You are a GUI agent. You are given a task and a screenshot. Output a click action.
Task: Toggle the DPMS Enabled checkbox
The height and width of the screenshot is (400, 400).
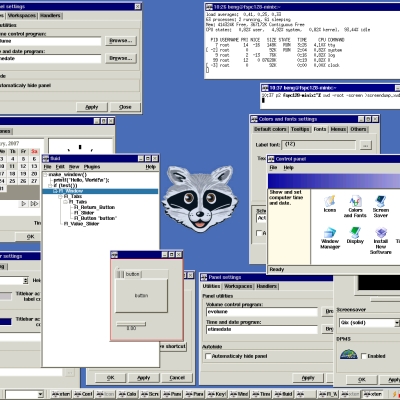(364, 356)
